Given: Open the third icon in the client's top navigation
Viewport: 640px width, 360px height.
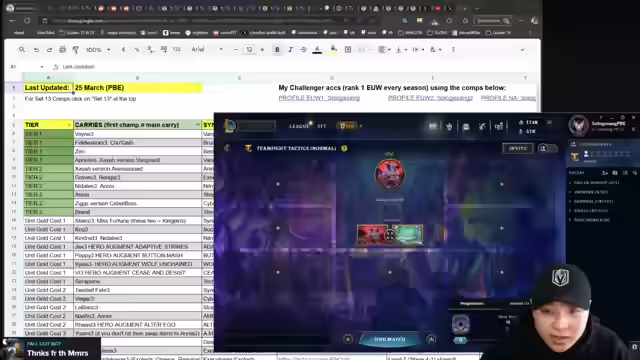Looking at the screenshot, I should [466, 127].
